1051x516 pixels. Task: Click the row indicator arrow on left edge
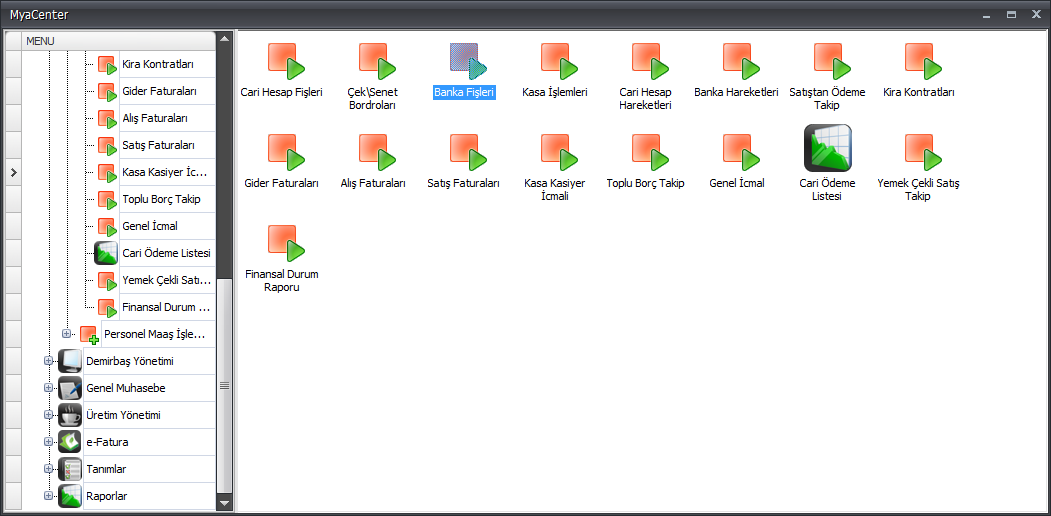pyautogui.click(x=13, y=172)
